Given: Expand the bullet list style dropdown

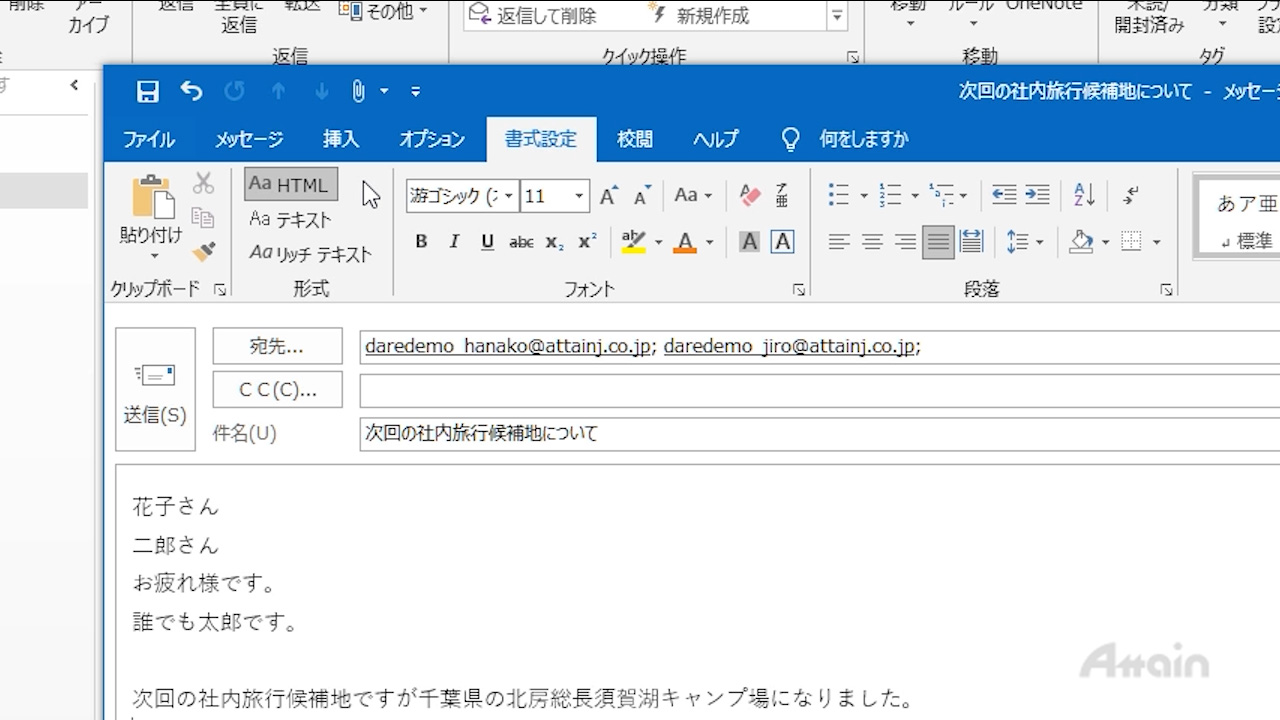Looking at the screenshot, I should [x=864, y=196].
